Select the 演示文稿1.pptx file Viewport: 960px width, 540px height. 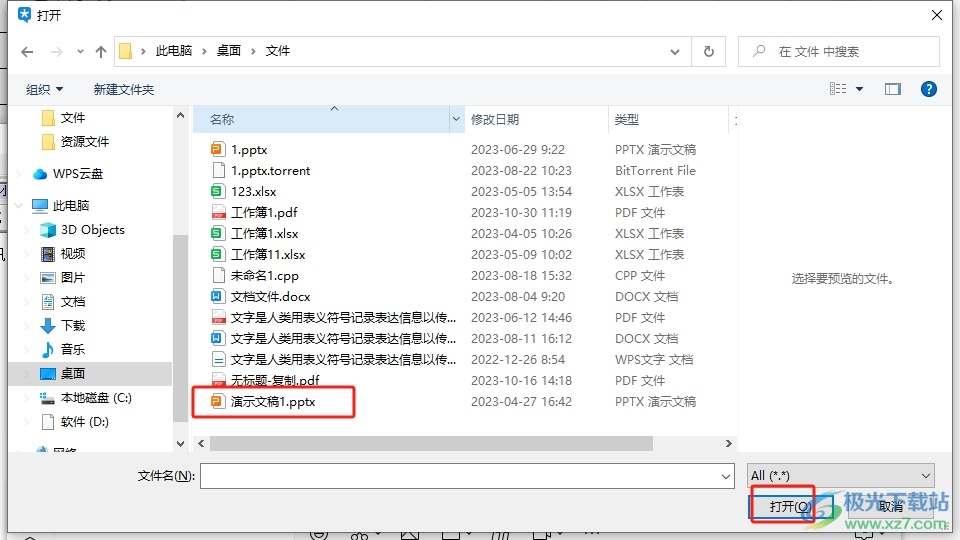(x=273, y=401)
